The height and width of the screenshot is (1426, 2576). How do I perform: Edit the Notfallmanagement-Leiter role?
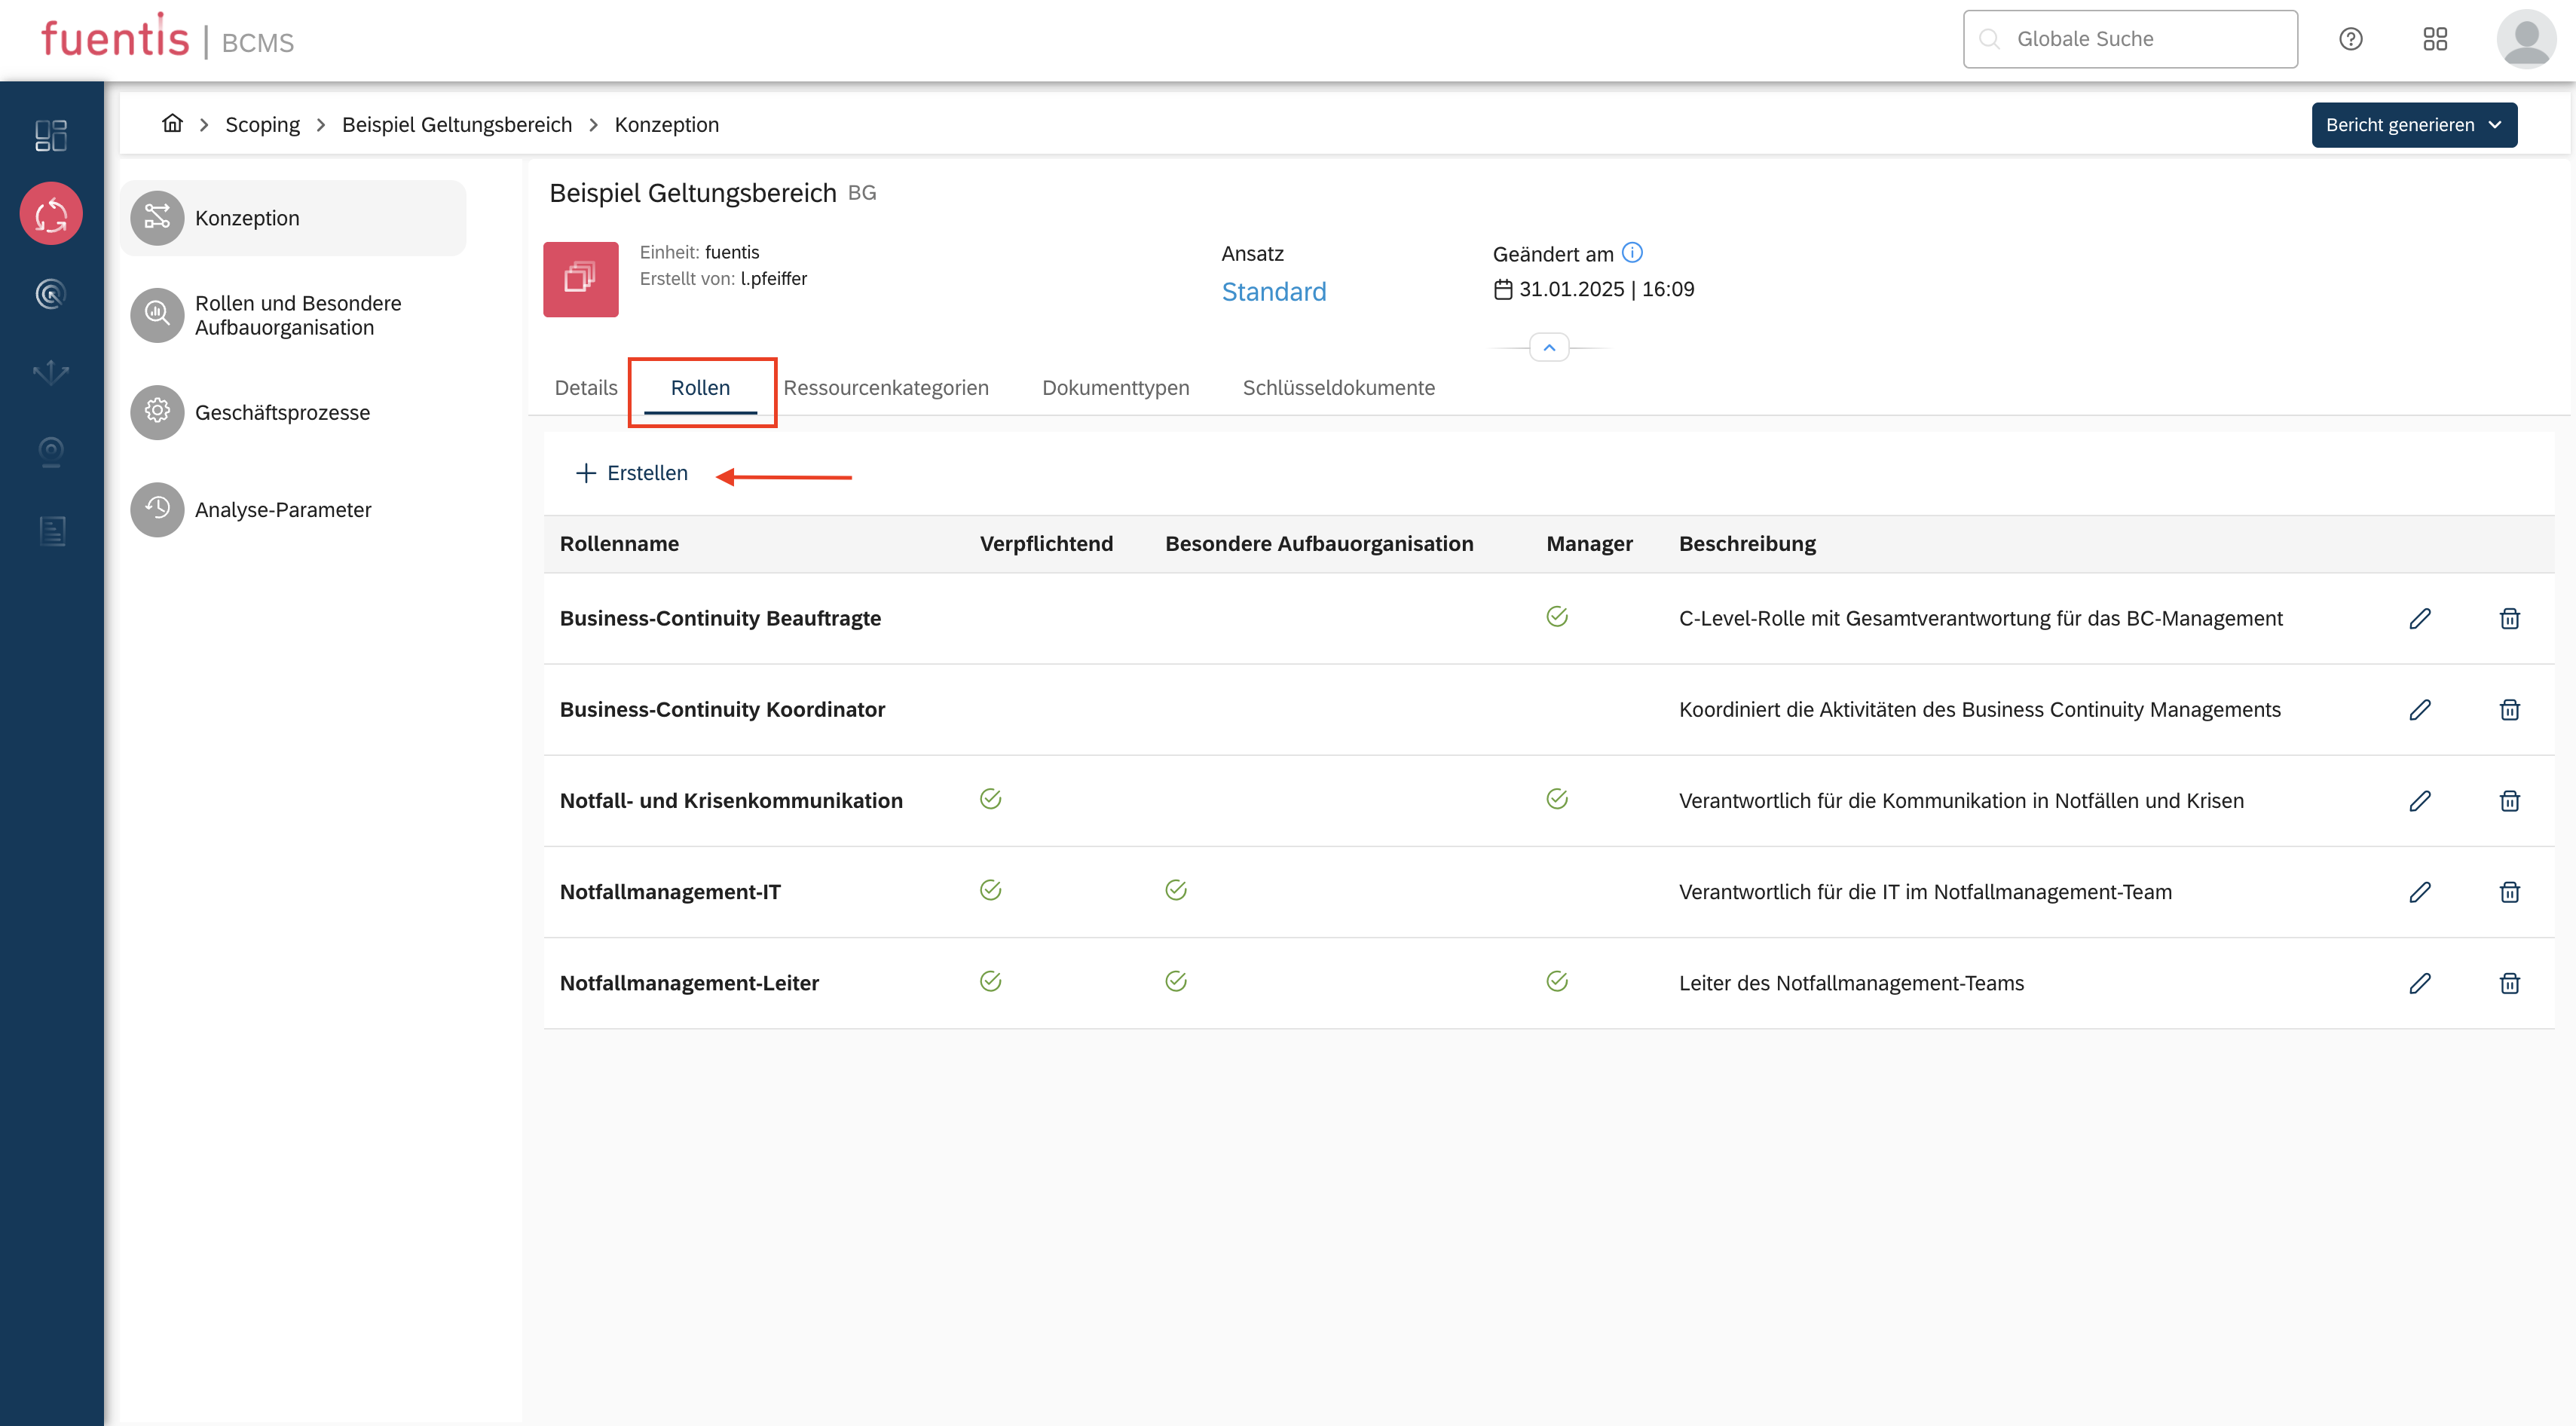(x=2419, y=983)
